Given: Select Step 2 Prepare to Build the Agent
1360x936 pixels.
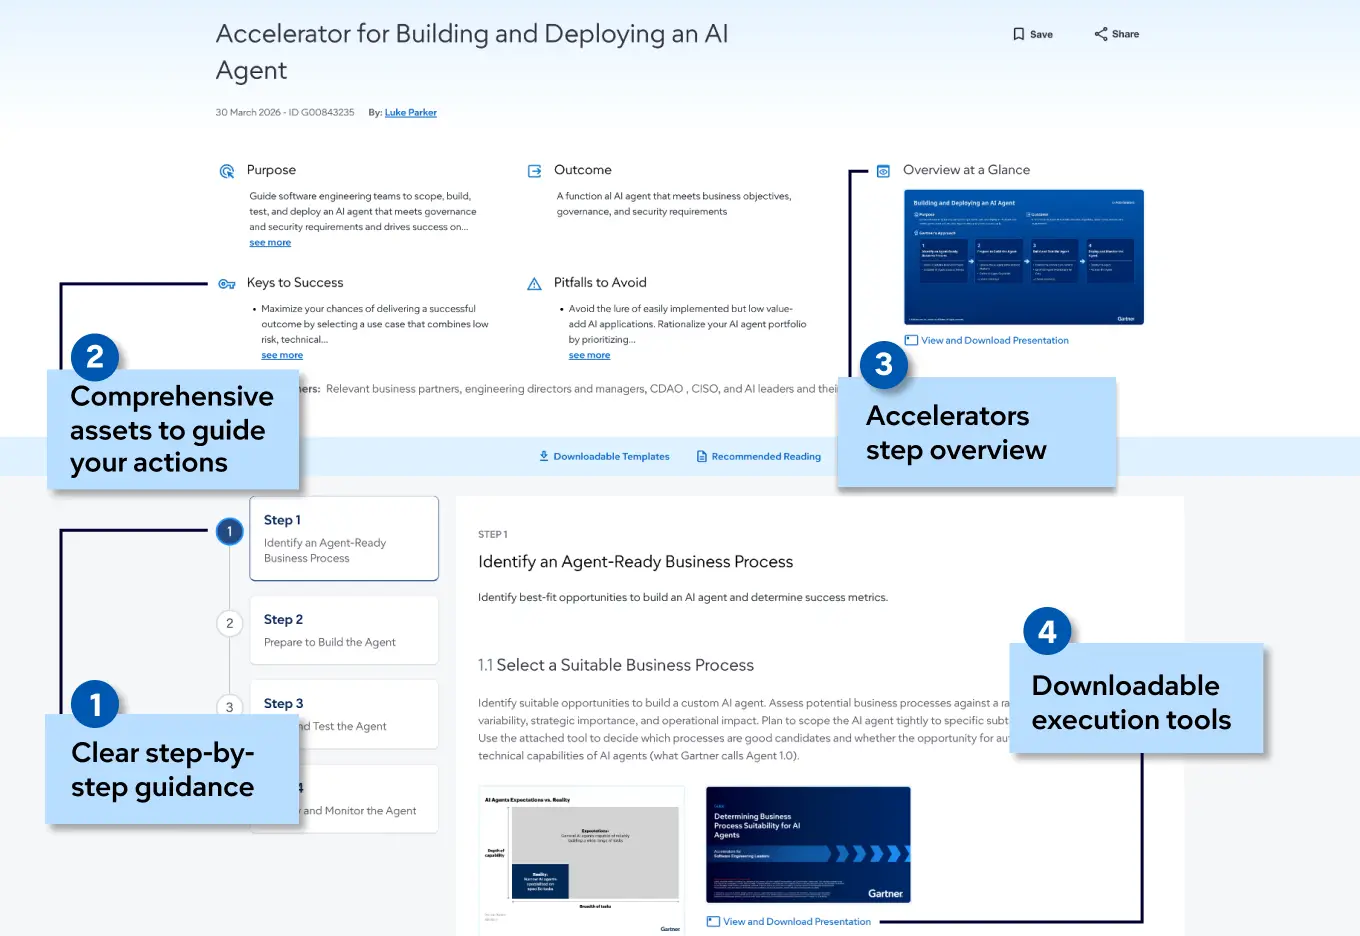Looking at the screenshot, I should 344,630.
